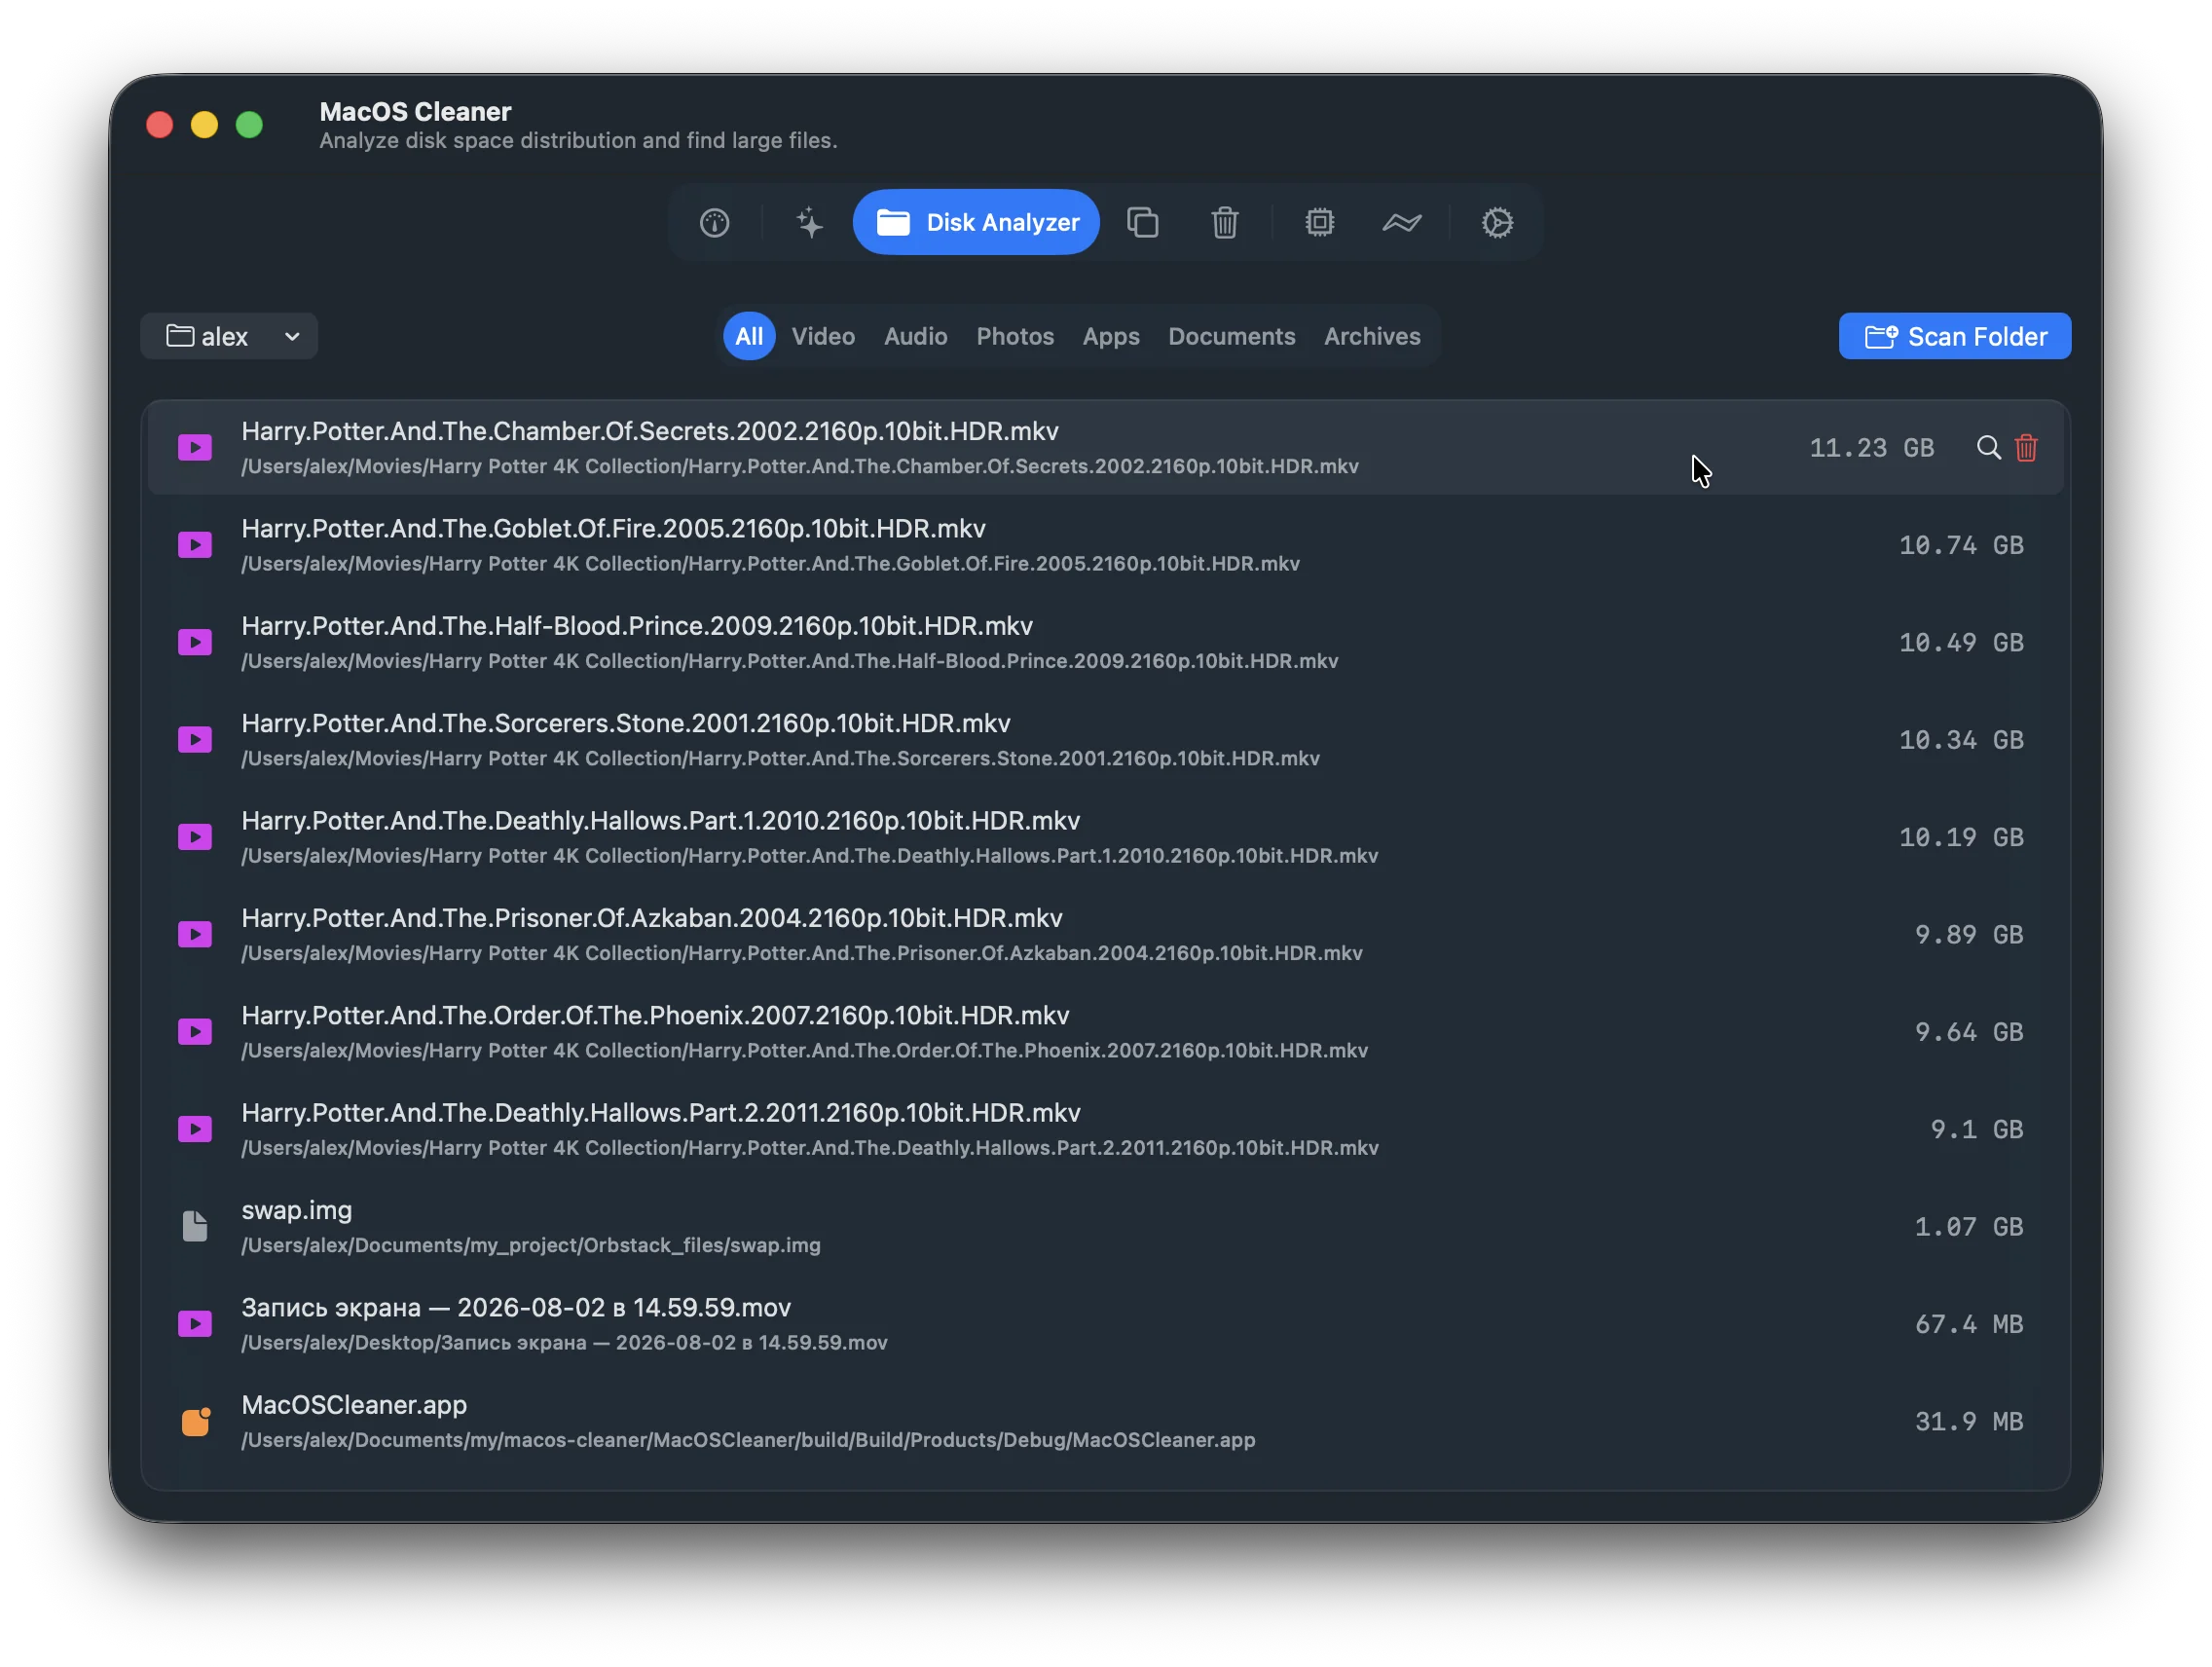The height and width of the screenshot is (1667, 2212).
Task: Click the Deathly Hallows Part 1 video icon
Action: click(195, 836)
